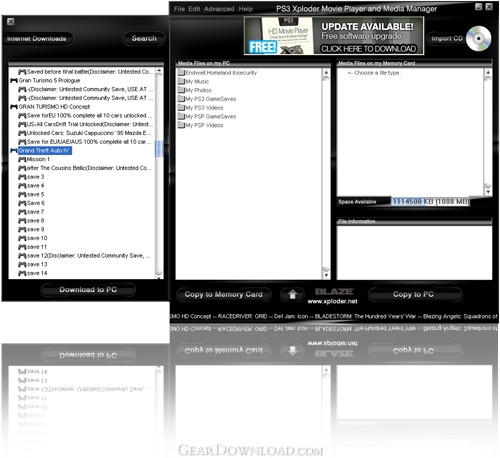Click the Import CD button label

pos(447,39)
